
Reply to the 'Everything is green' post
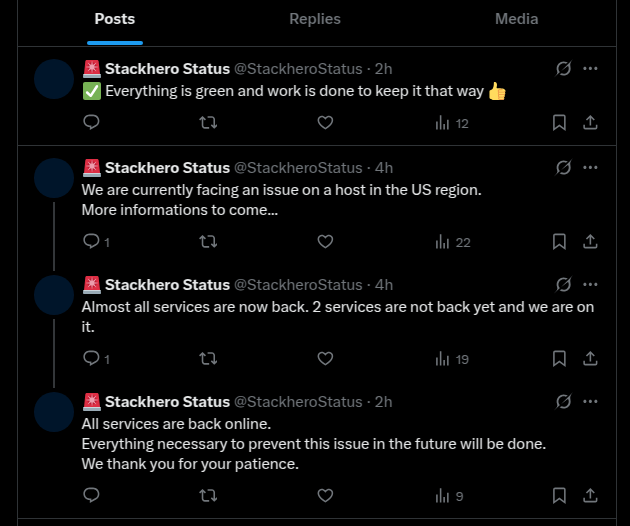[x=91, y=122]
